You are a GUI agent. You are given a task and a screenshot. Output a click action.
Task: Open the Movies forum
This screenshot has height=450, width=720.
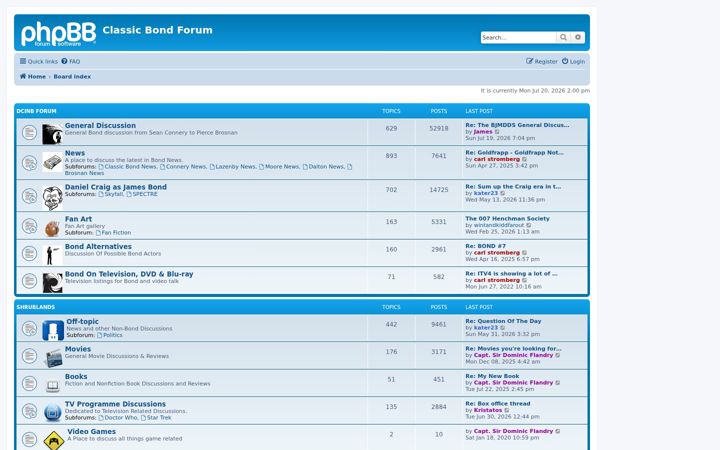[x=78, y=349]
